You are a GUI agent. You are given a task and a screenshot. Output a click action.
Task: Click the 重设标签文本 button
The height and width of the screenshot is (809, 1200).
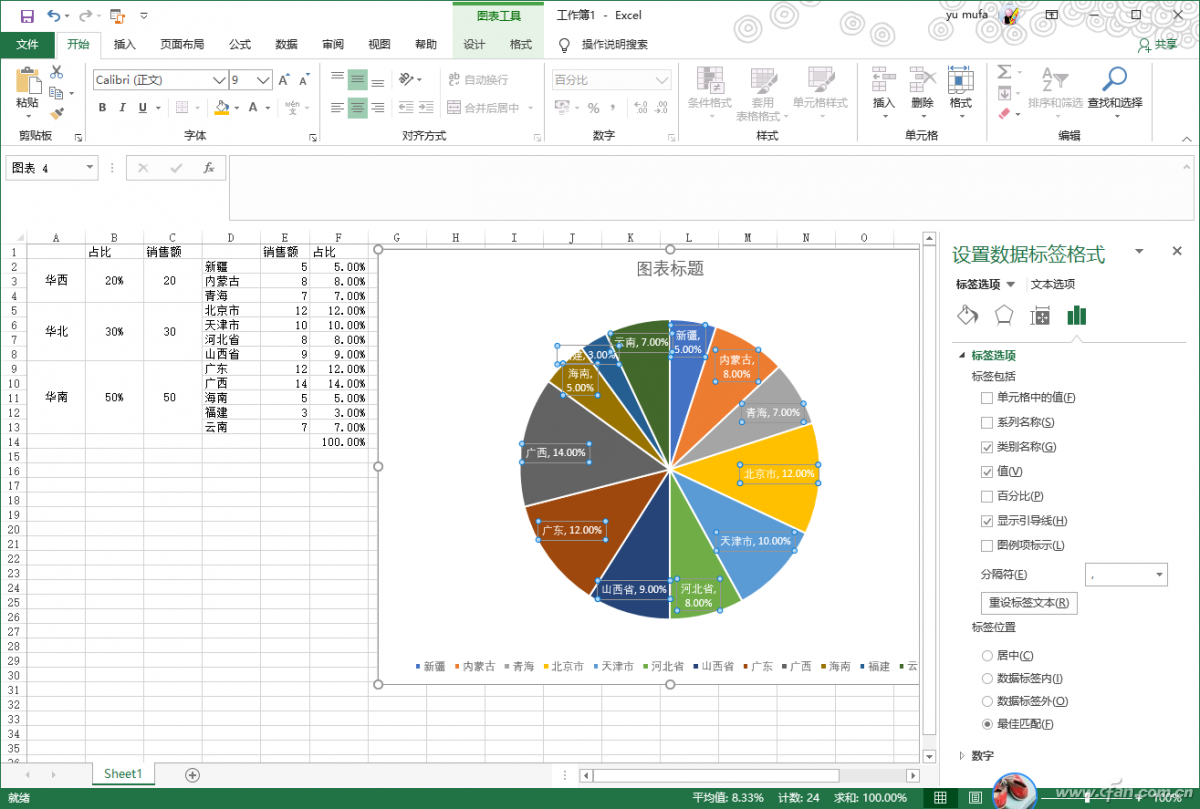pos(1028,603)
